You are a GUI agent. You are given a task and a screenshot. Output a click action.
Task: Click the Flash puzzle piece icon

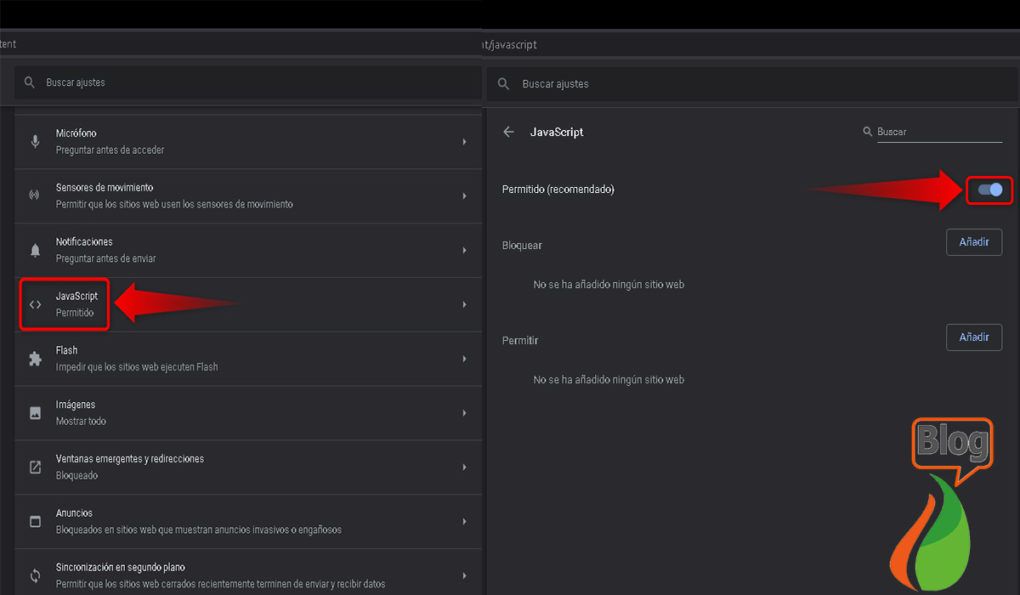36,356
